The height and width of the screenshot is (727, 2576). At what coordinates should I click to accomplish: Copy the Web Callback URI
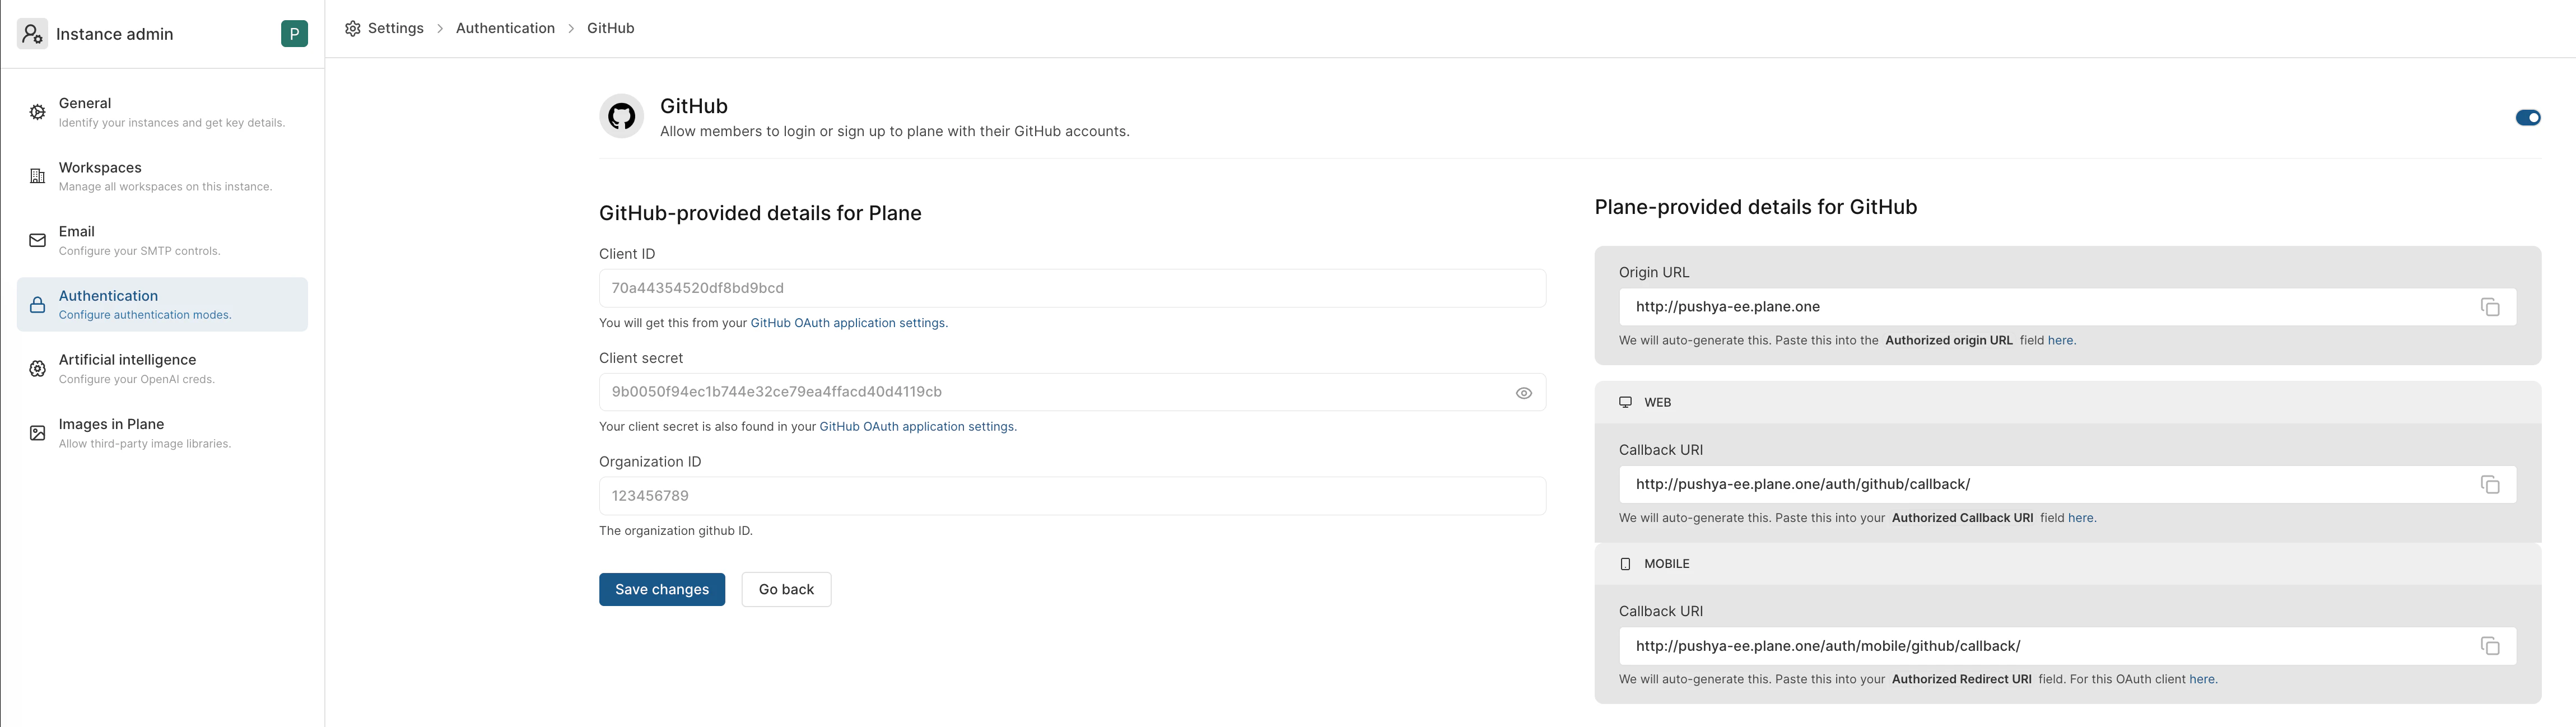2491,484
